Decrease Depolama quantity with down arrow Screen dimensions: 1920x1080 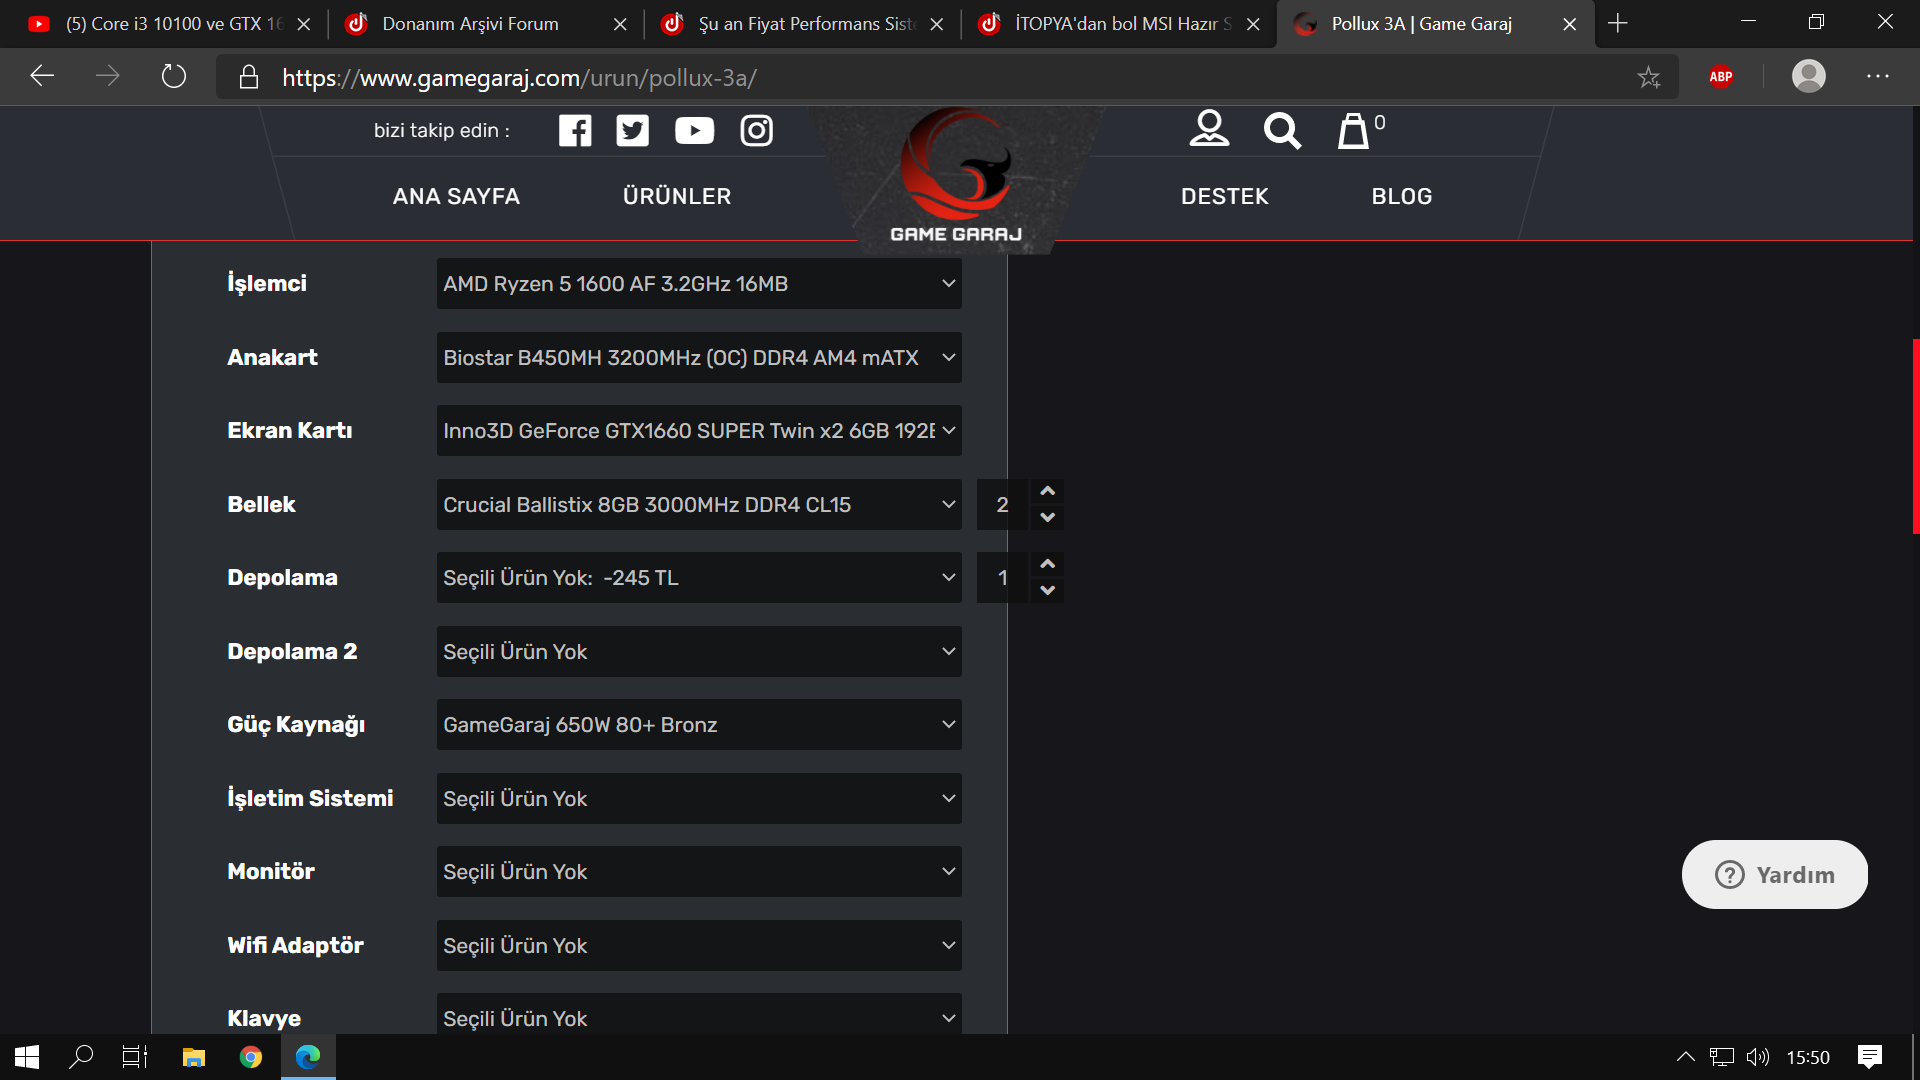click(1047, 590)
